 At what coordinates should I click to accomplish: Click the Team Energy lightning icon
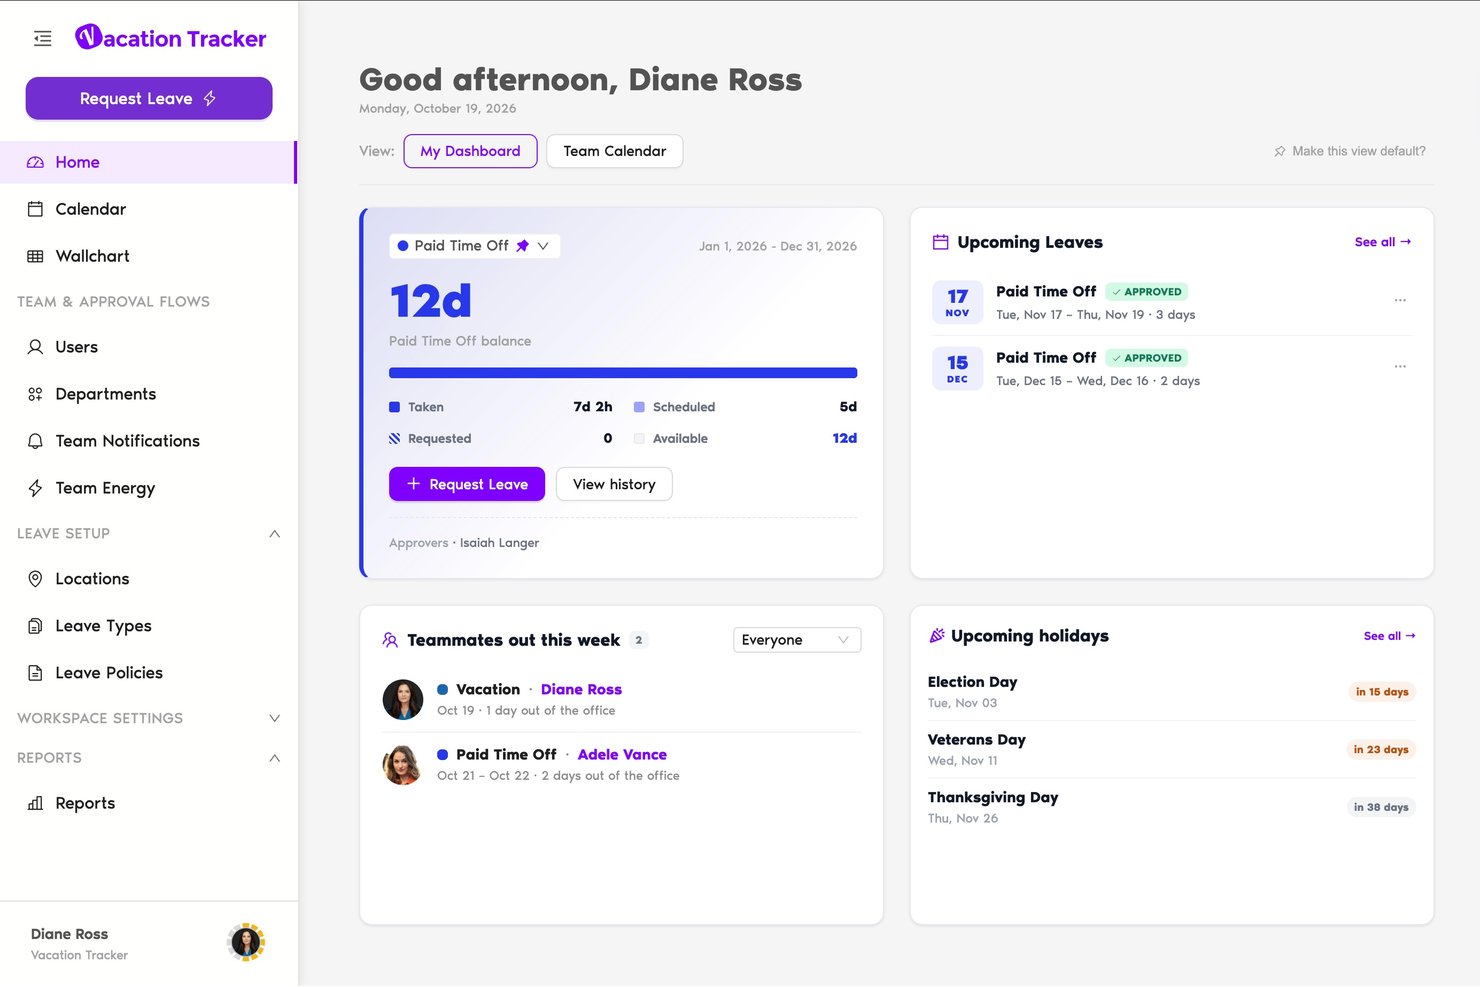coord(35,488)
